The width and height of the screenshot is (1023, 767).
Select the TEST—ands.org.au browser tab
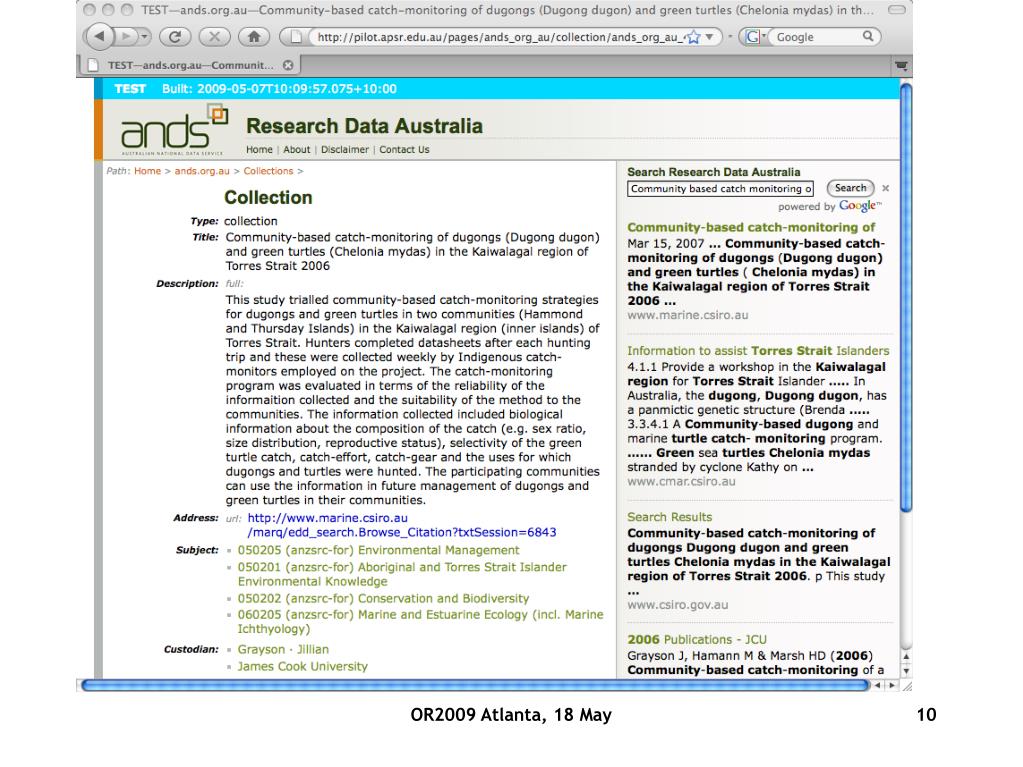189,65
